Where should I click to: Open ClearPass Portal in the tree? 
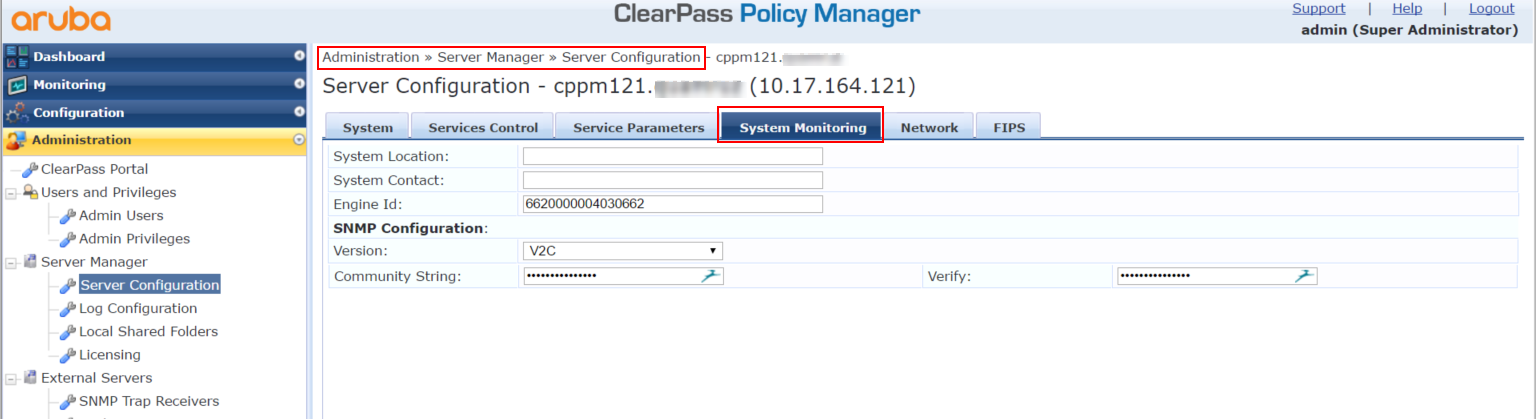(x=94, y=169)
